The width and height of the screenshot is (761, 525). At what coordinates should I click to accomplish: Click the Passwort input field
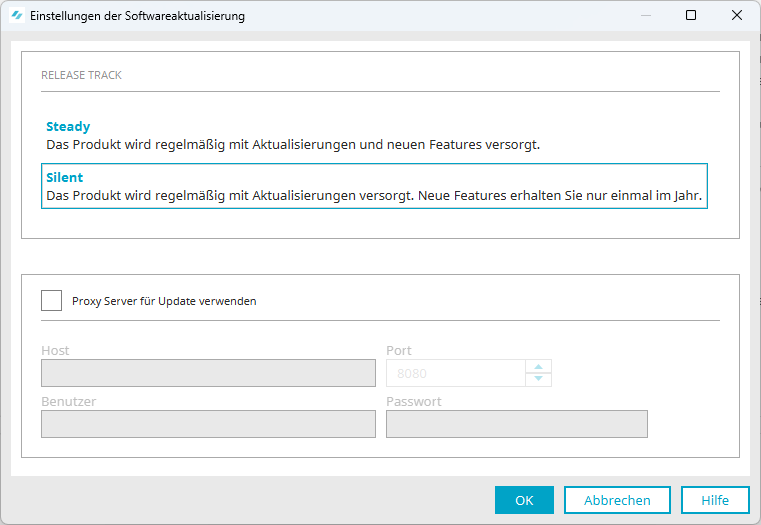(517, 424)
